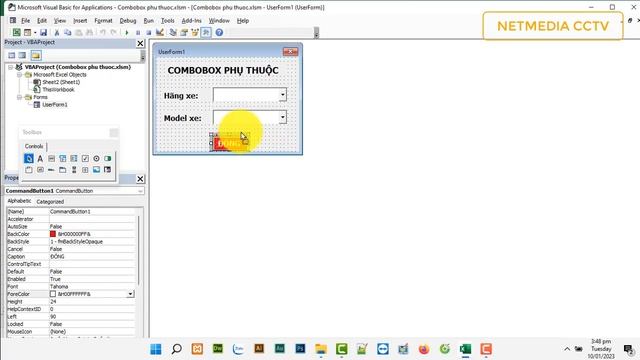This screenshot has height=360, width=640.
Task: Pick the Frame control in Toolbox
Action: point(29,169)
